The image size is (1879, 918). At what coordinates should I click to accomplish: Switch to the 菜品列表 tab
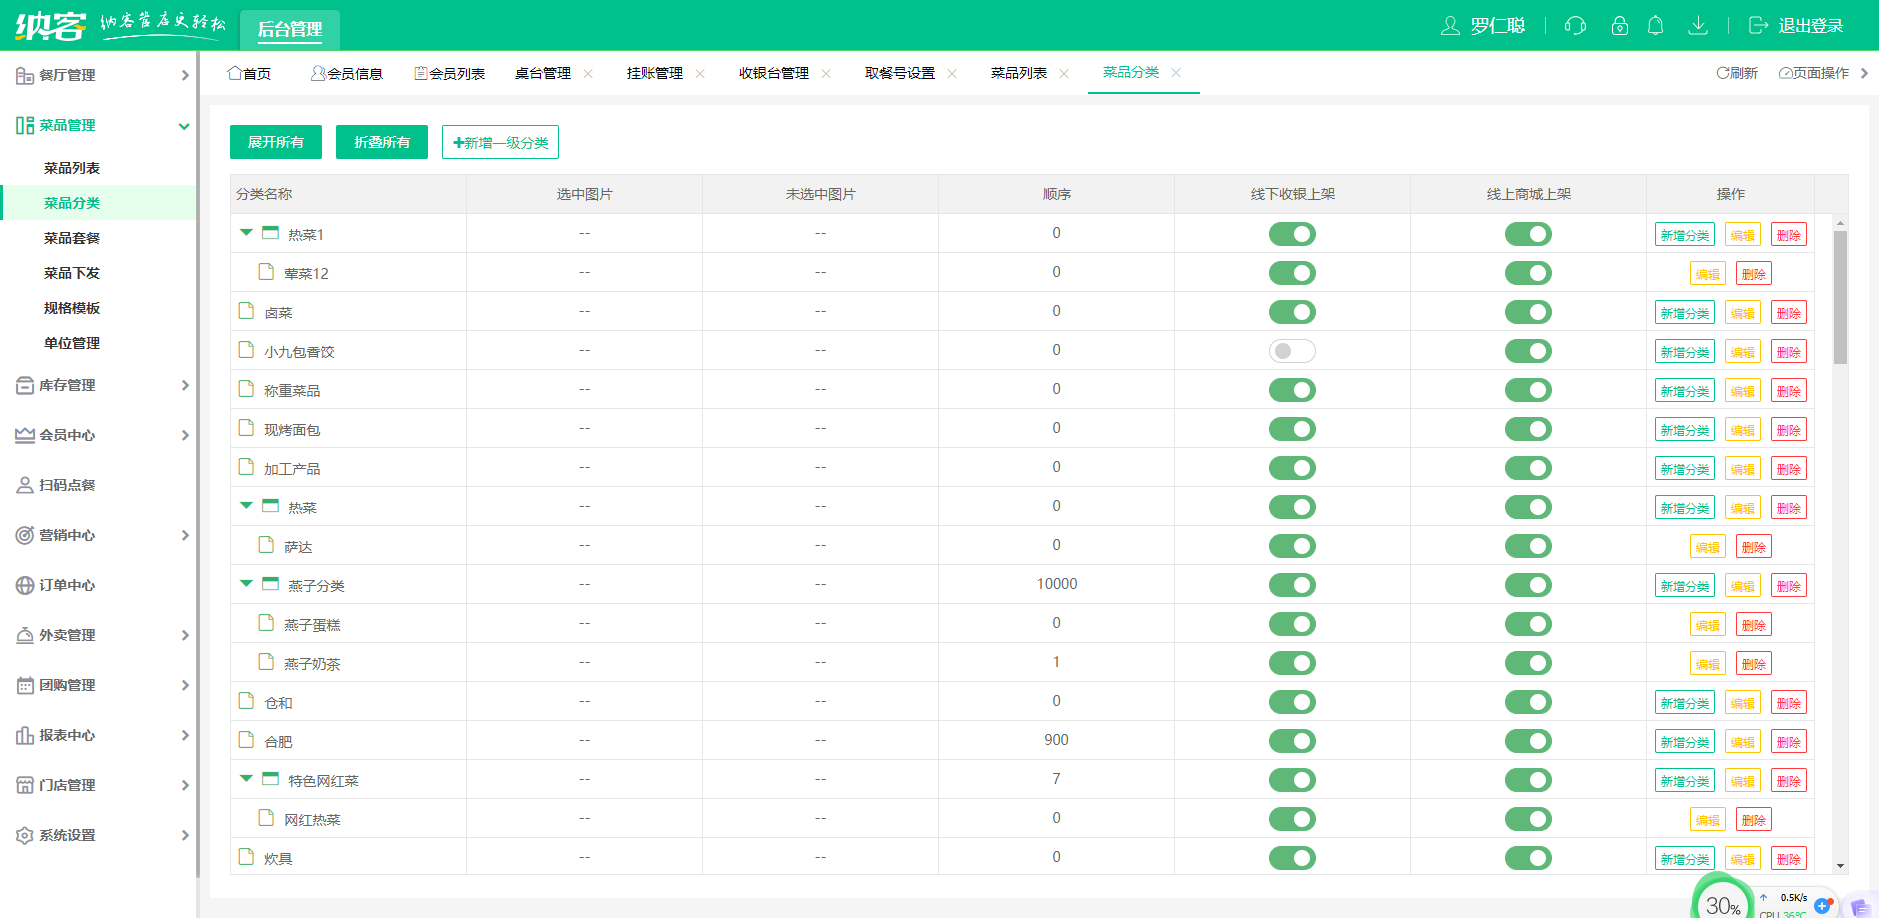click(x=1018, y=74)
